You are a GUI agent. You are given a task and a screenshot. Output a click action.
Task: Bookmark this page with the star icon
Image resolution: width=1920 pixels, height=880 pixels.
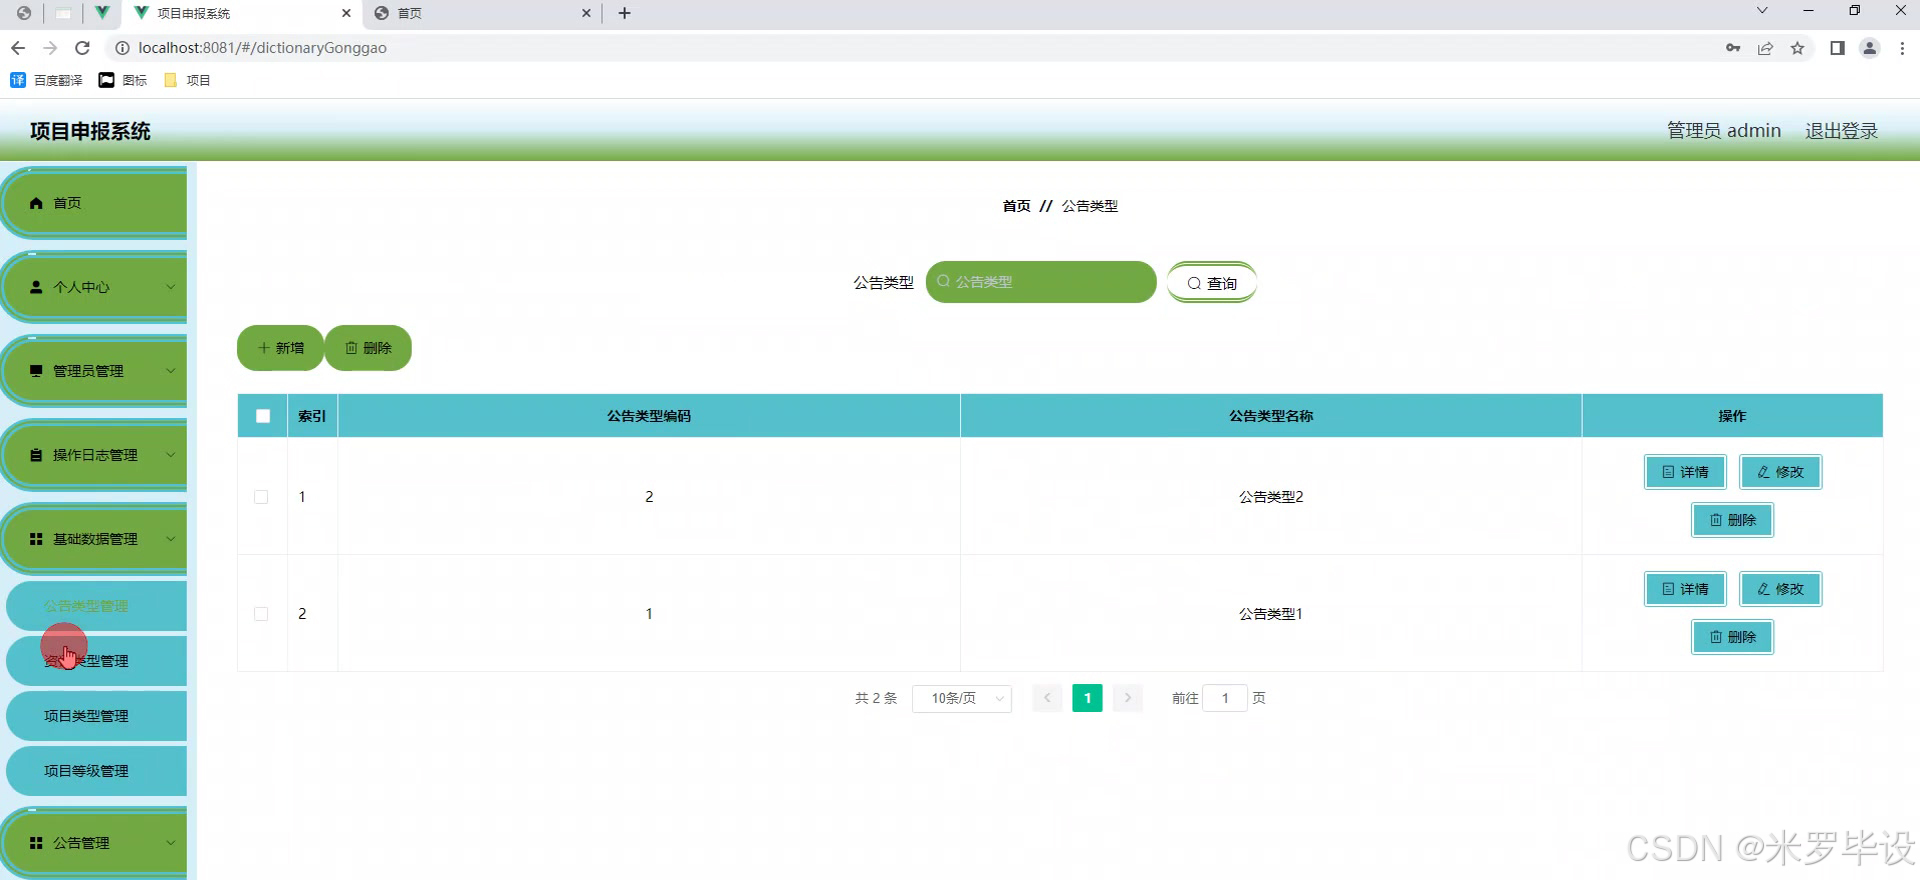(1797, 48)
